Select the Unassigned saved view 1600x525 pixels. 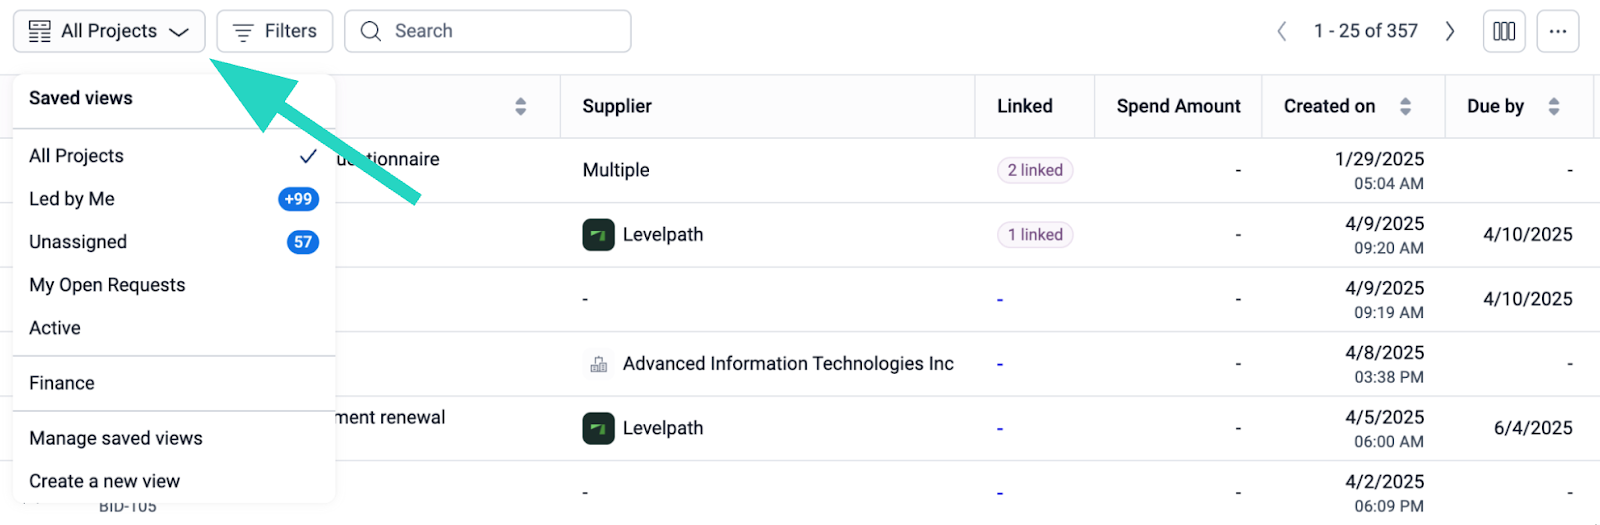pyautogui.click(x=78, y=242)
